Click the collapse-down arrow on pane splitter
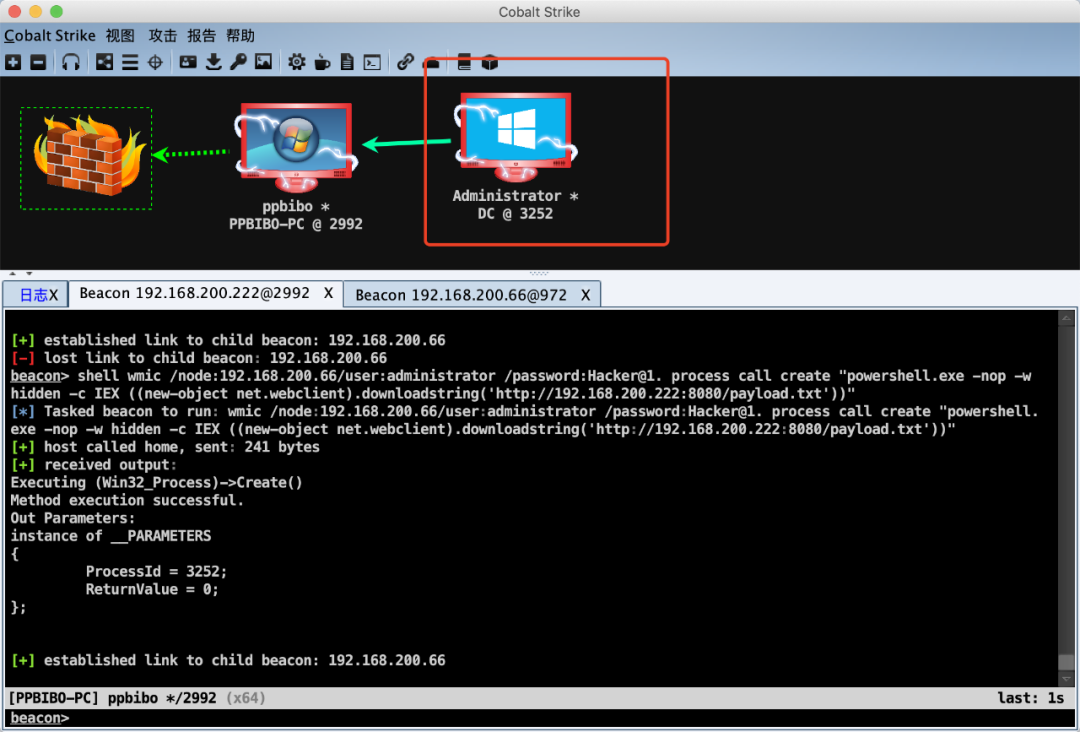This screenshot has width=1080, height=732. (29, 273)
